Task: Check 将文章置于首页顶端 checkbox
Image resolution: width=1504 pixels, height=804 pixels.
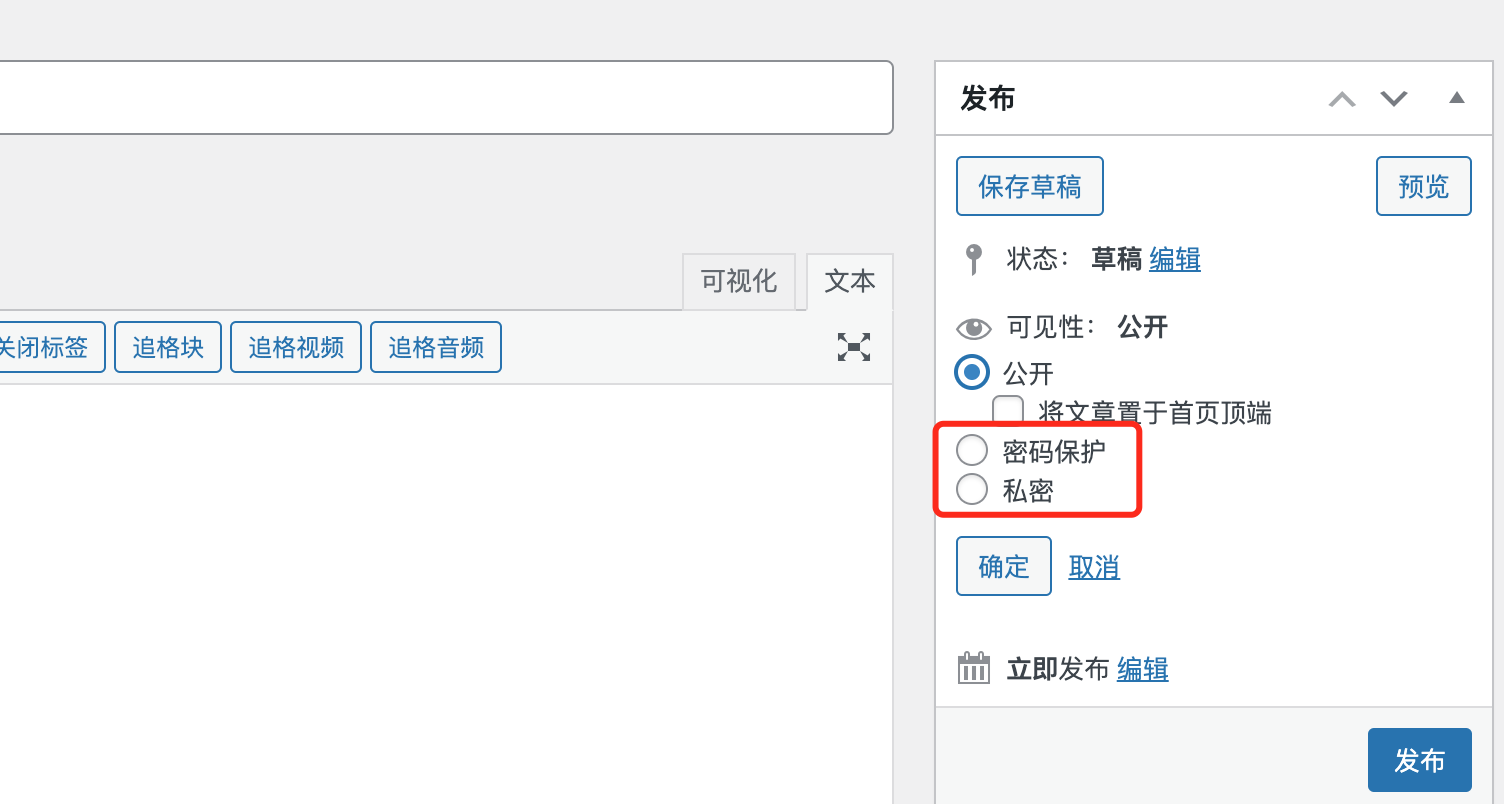Action: [x=1008, y=411]
